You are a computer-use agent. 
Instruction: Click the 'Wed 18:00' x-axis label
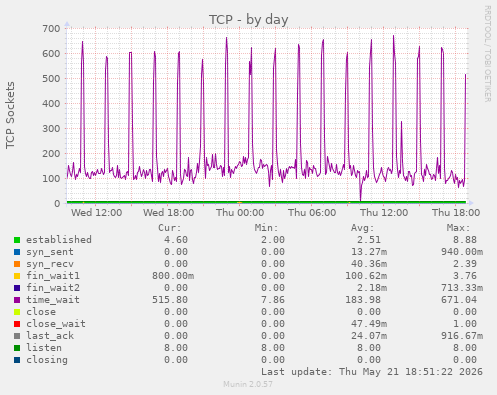pos(169,213)
